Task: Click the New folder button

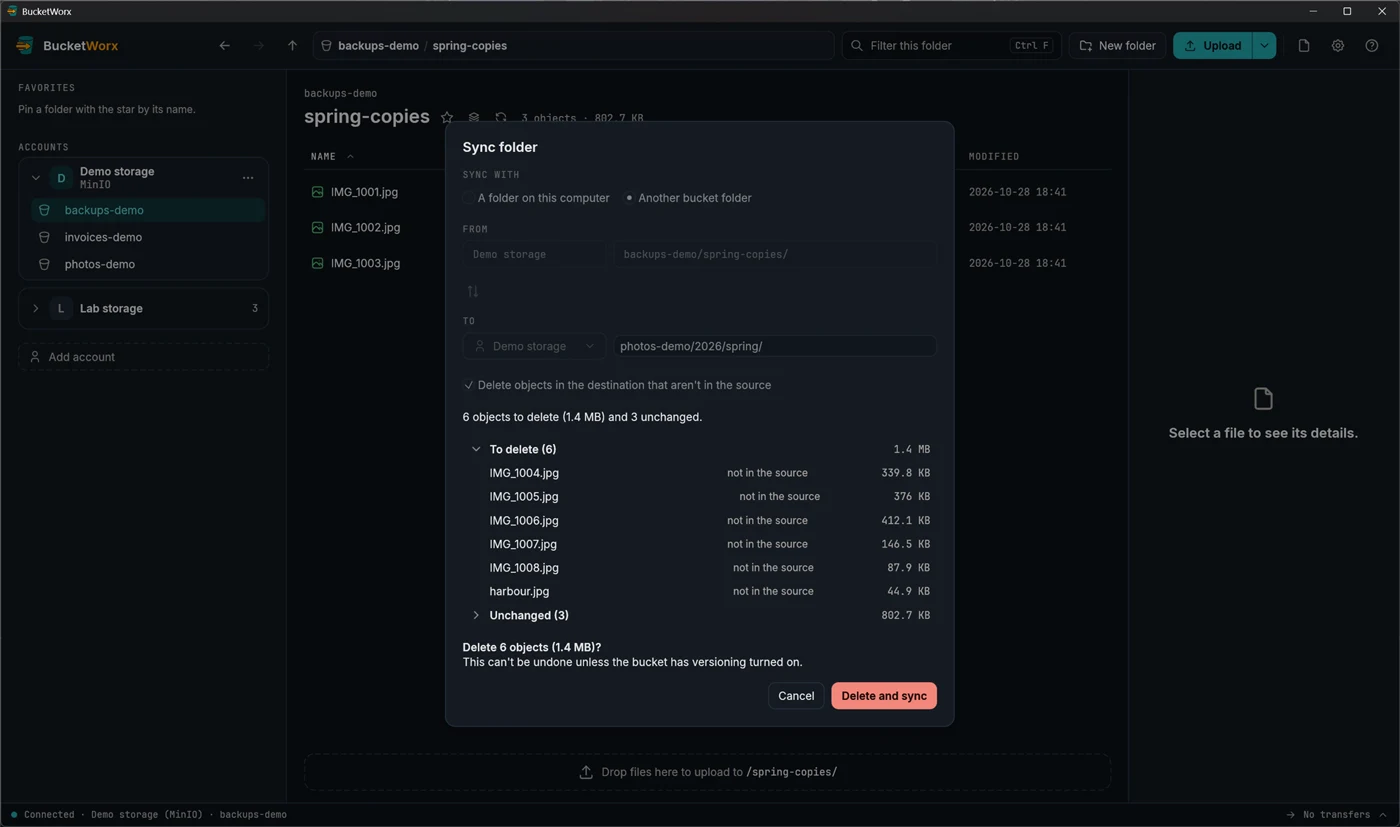Action: (1117, 45)
